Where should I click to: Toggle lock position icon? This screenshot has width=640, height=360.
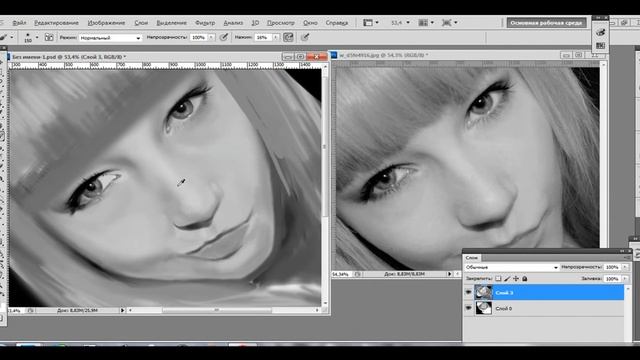point(516,279)
